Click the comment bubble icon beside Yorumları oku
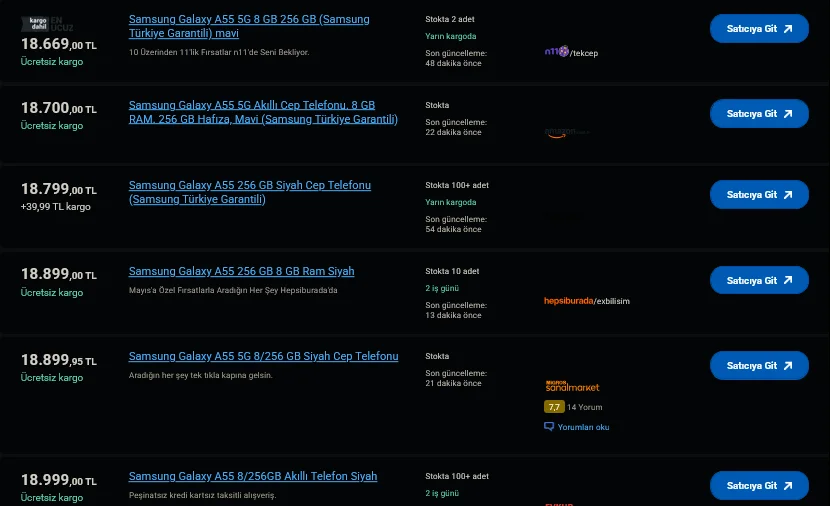 (549, 427)
